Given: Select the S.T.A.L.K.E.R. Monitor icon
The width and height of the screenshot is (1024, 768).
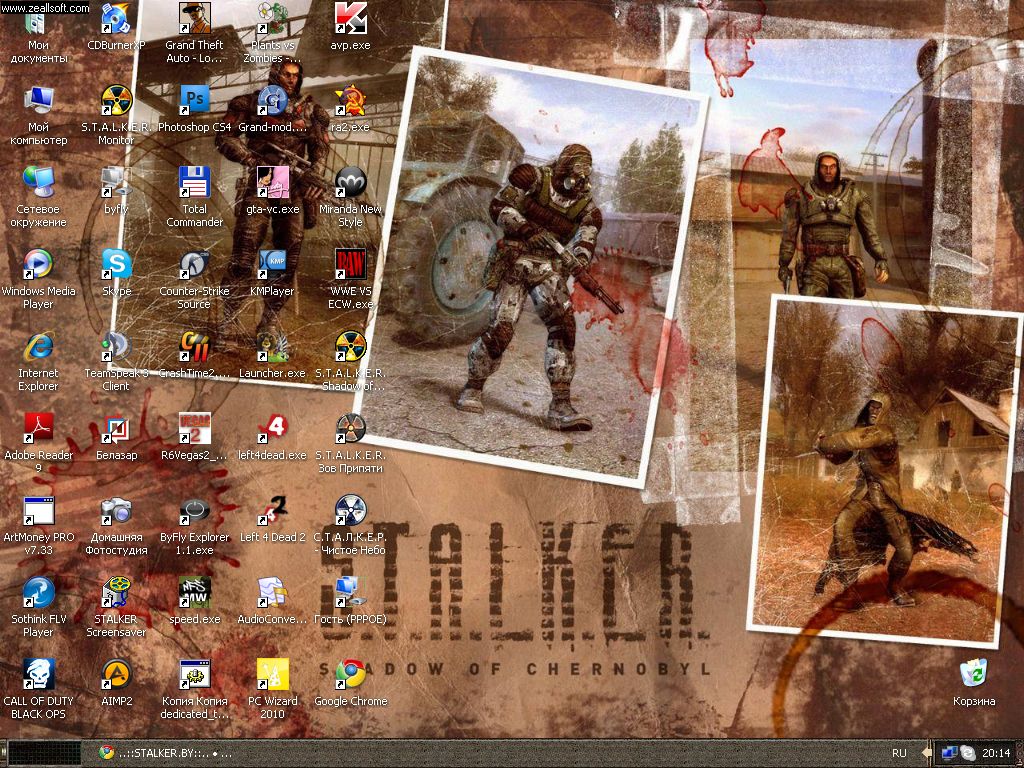Looking at the screenshot, I should pos(116,101).
